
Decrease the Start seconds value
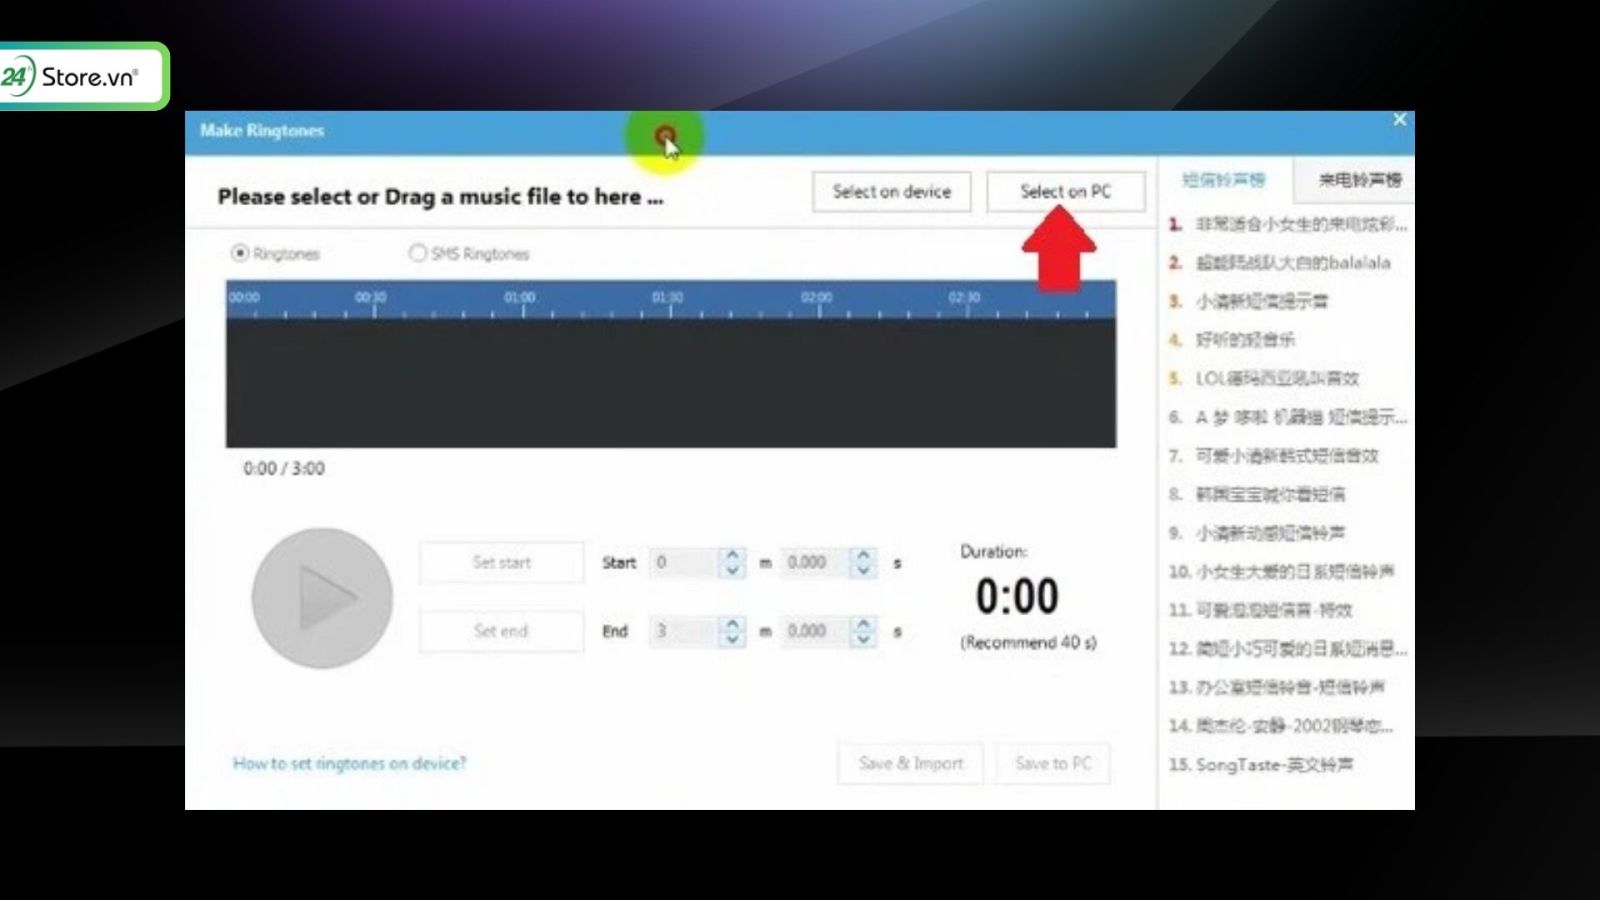click(x=864, y=570)
